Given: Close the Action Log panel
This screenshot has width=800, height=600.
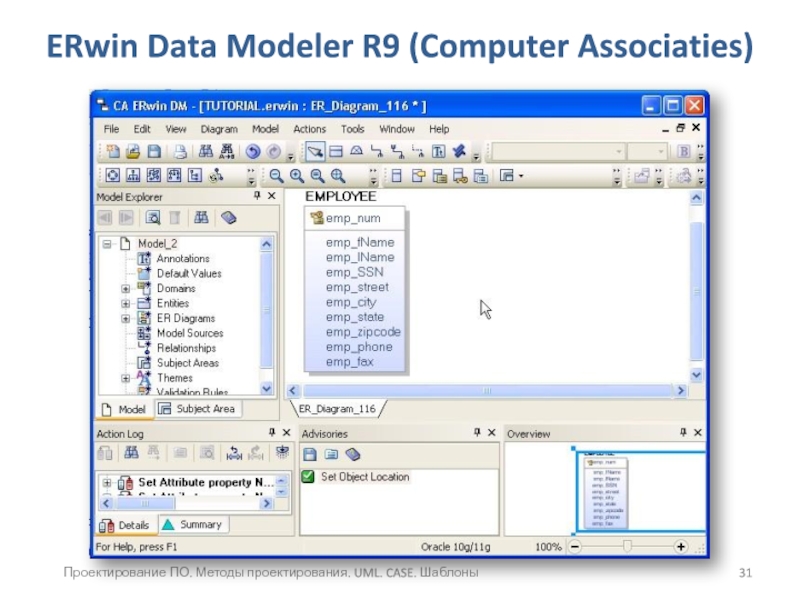Looking at the screenshot, I should tap(287, 433).
